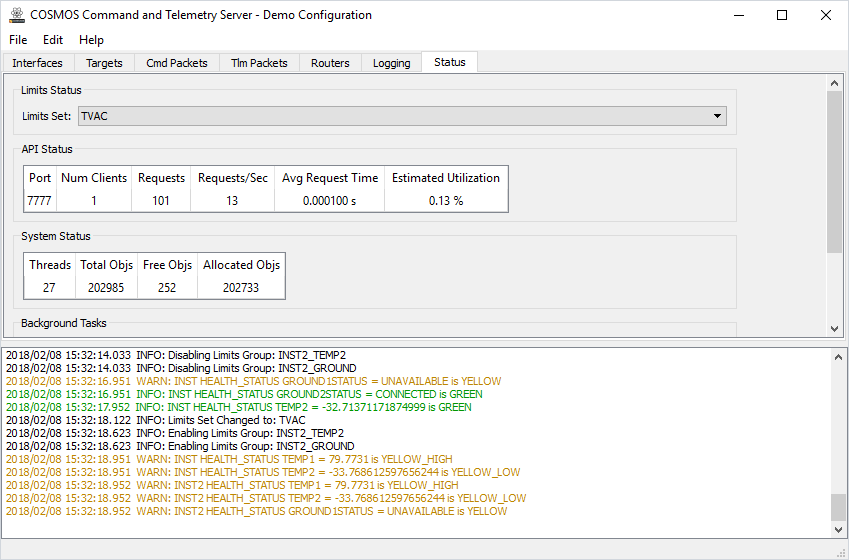Open the Tlm Packets tab

tap(259, 63)
